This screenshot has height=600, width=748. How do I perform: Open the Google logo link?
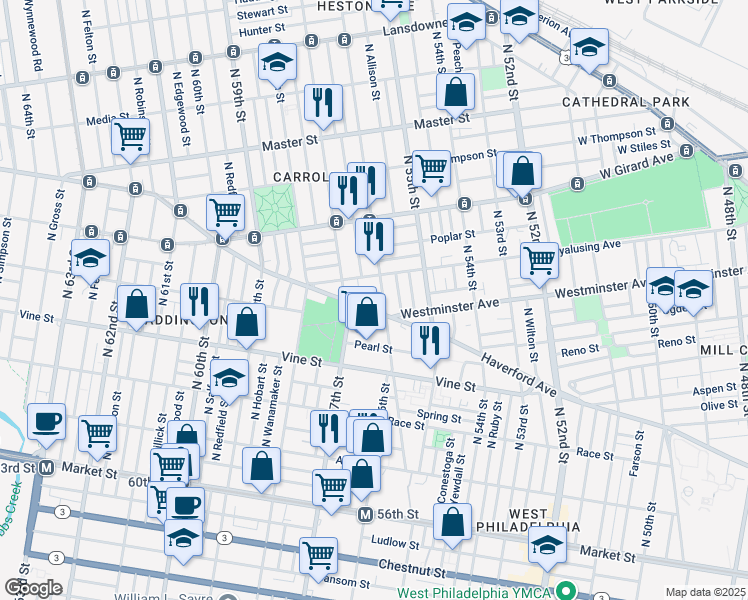(33, 588)
